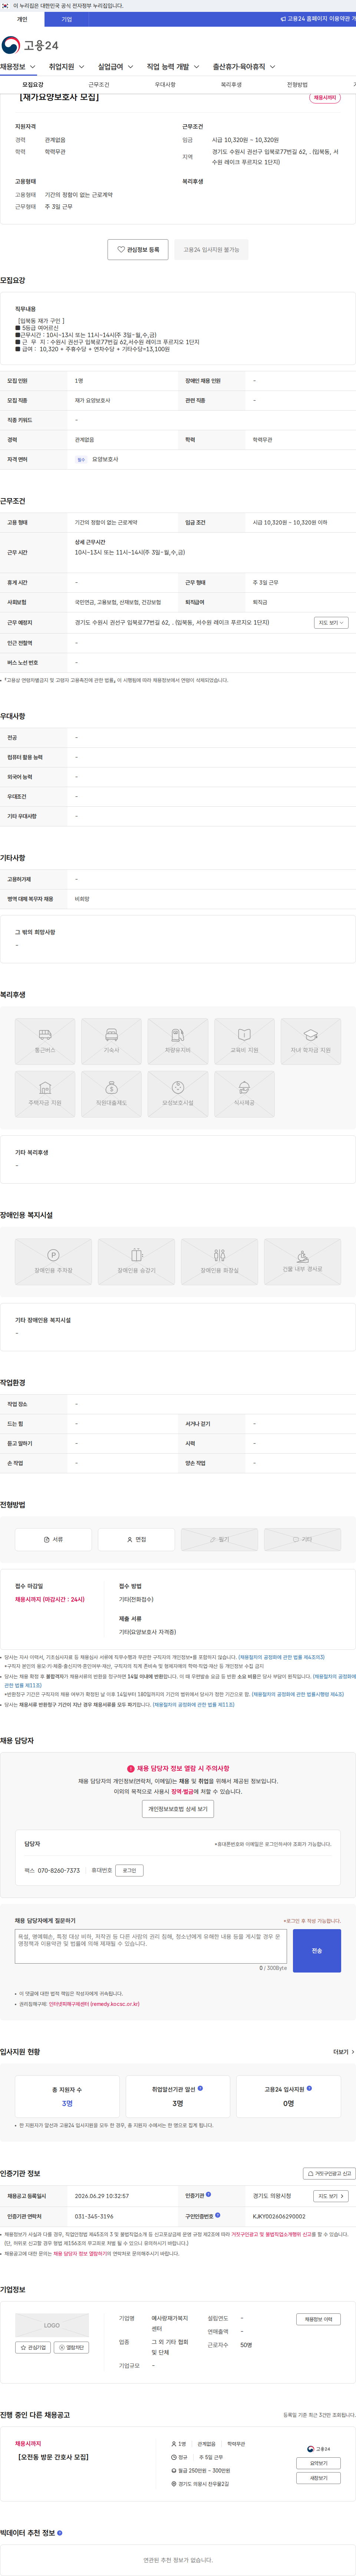This screenshot has height=2576, width=356.
Task: Open 요약보기 for 오전동 방문 간호사
Action: coord(318,2463)
